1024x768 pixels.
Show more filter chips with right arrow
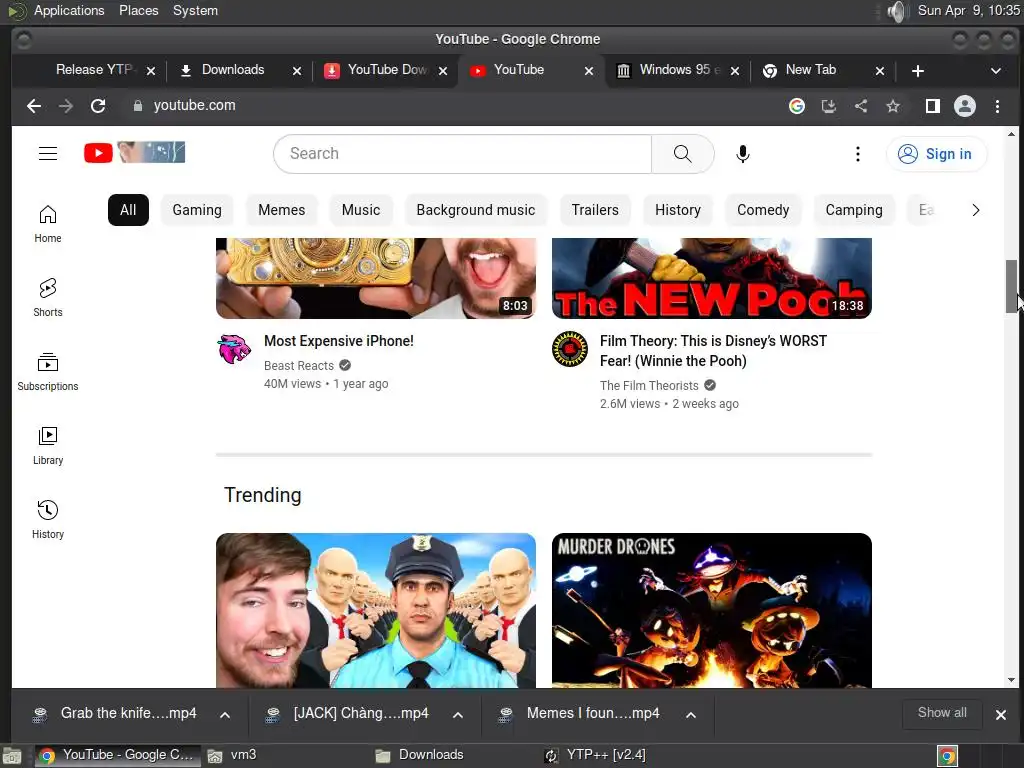[976, 210]
